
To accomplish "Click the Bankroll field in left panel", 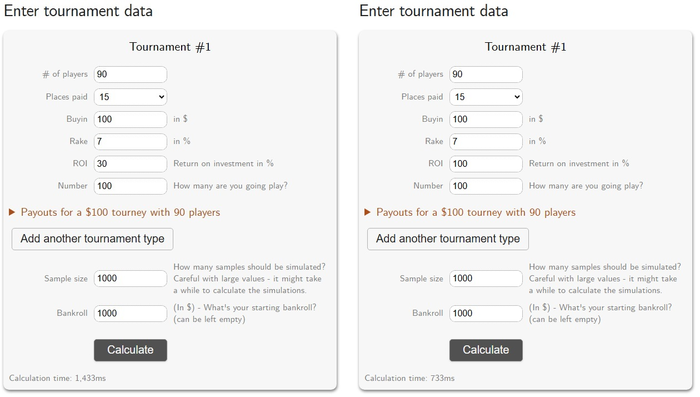I will point(130,313).
